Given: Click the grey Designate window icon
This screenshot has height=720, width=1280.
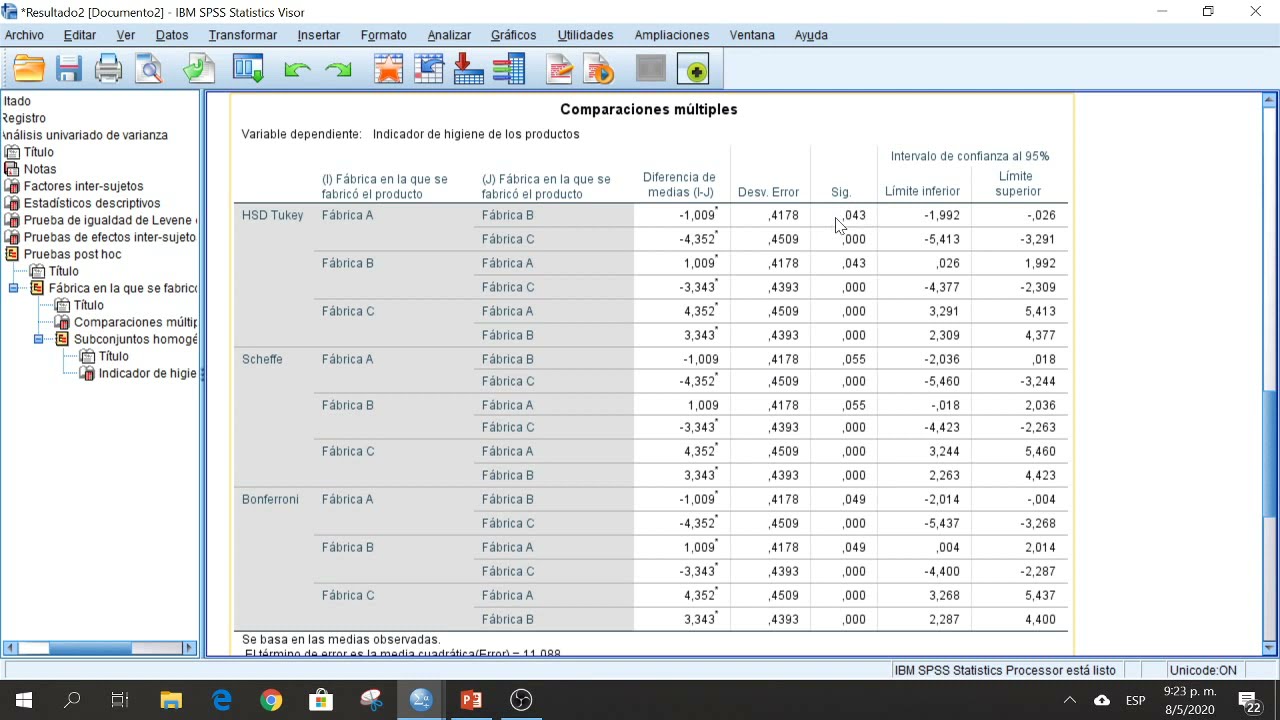Looking at the screenshot, I should tap(651, 69).
